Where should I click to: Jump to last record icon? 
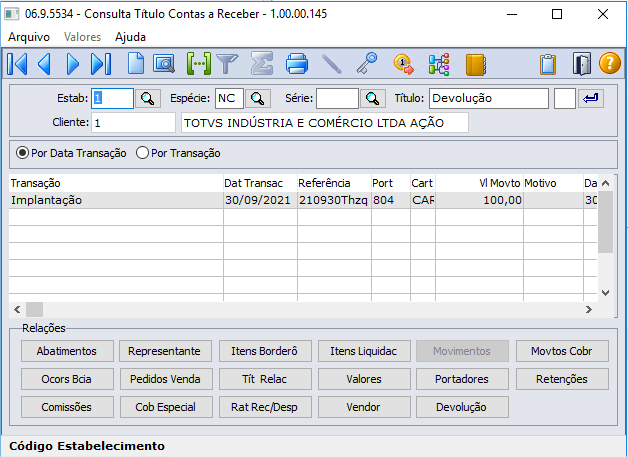pos(101,64)
